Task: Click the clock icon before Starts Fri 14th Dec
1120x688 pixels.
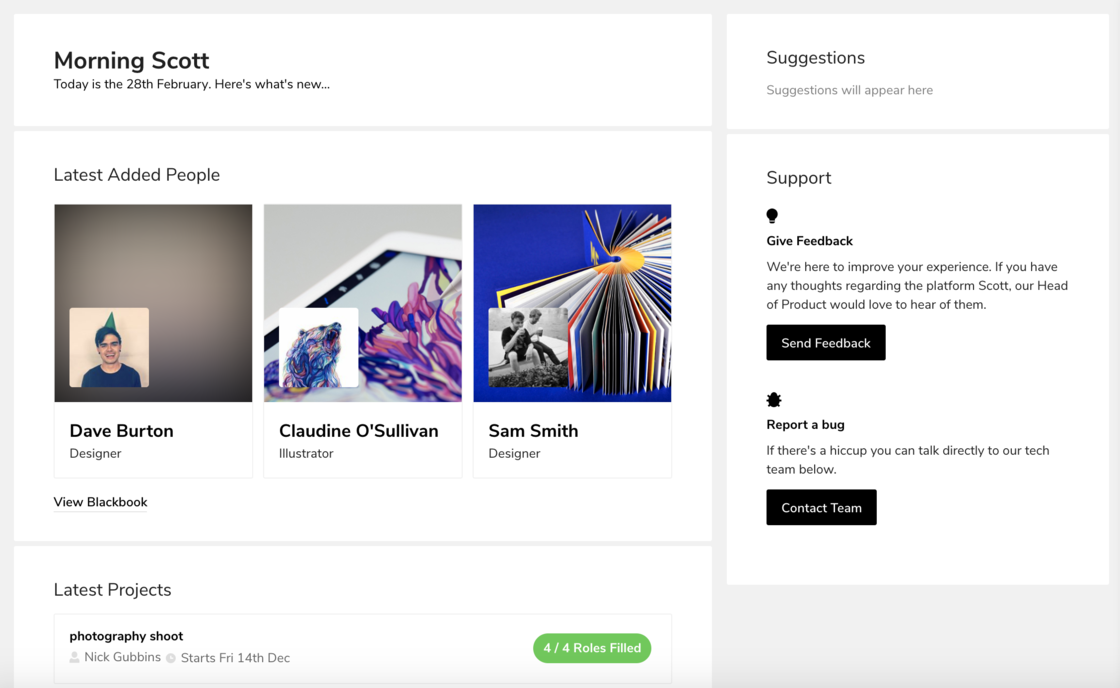Action: [171, 658]
